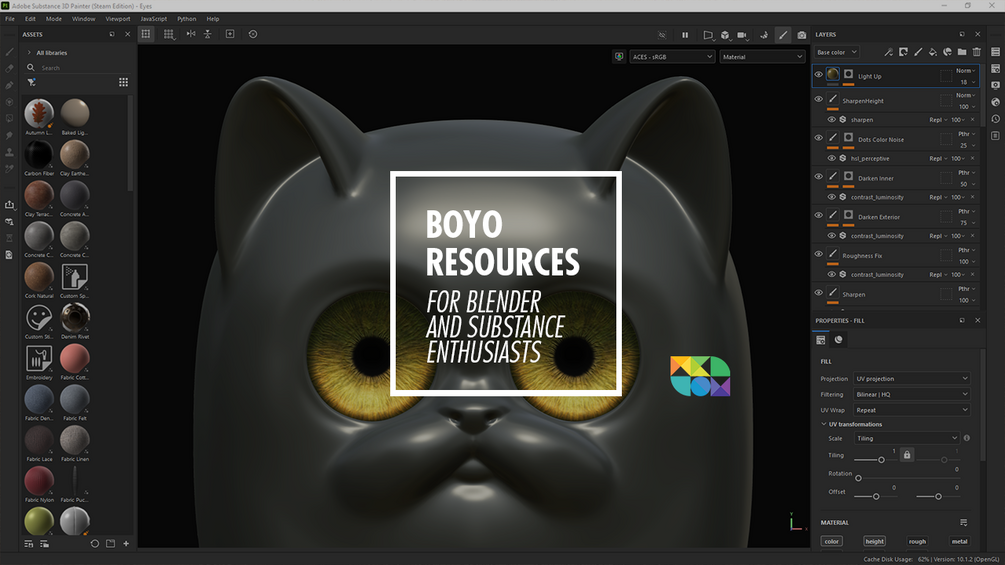The image size is (1005, 565).
Task: Add a paint layer in Layers panel
Action: (918, 52)
